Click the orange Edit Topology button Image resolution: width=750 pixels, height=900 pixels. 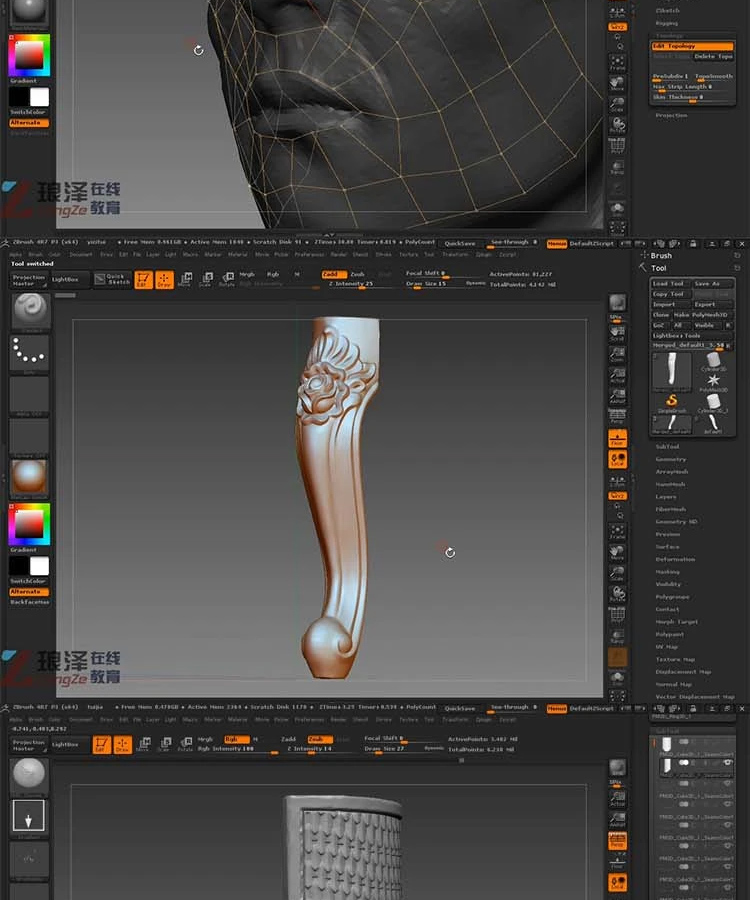(693, 46)
